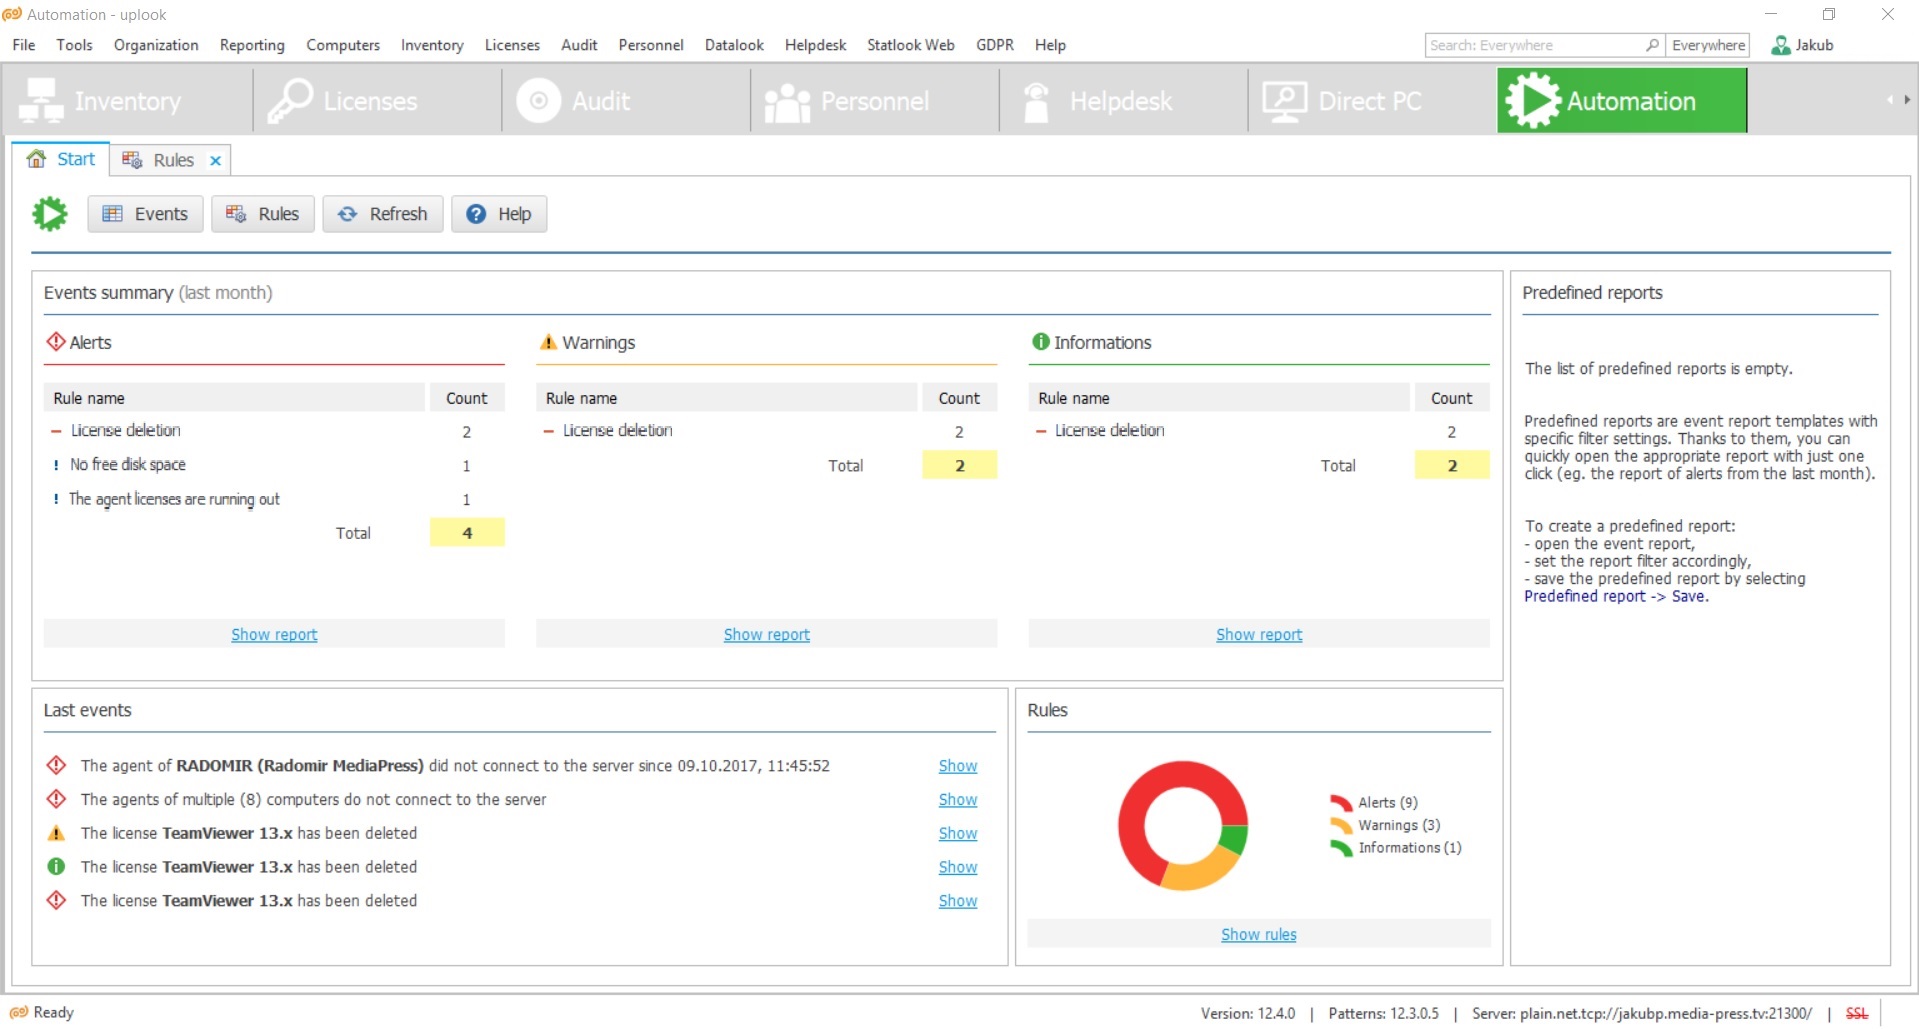The image size is (1919, 1029).
Task: Open the Organization menu
Action: [156, 45]
